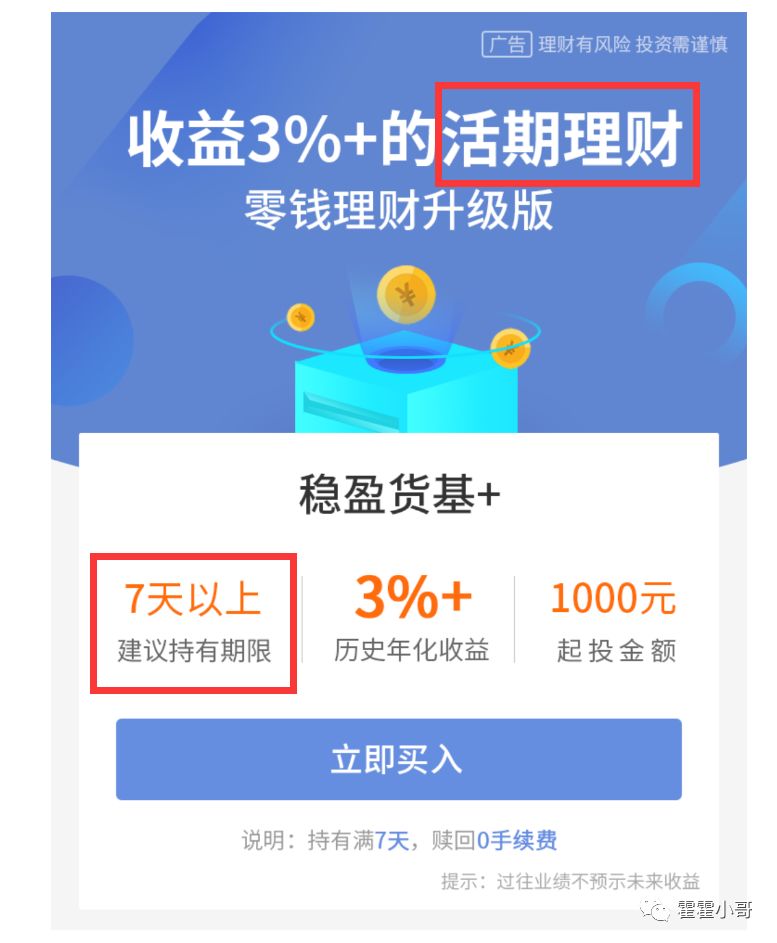Click the 历史年化收益 label
The width and height of the screenshot is (777, 943).
tap(411, 650)
